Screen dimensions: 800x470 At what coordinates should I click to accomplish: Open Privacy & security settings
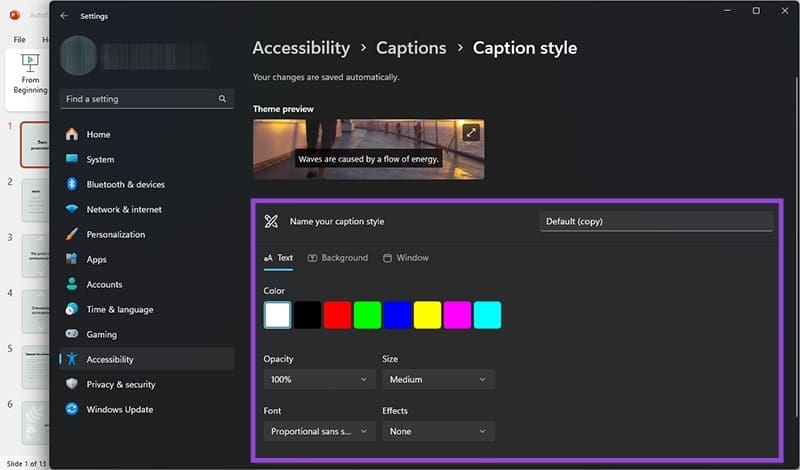click(120, 384)
